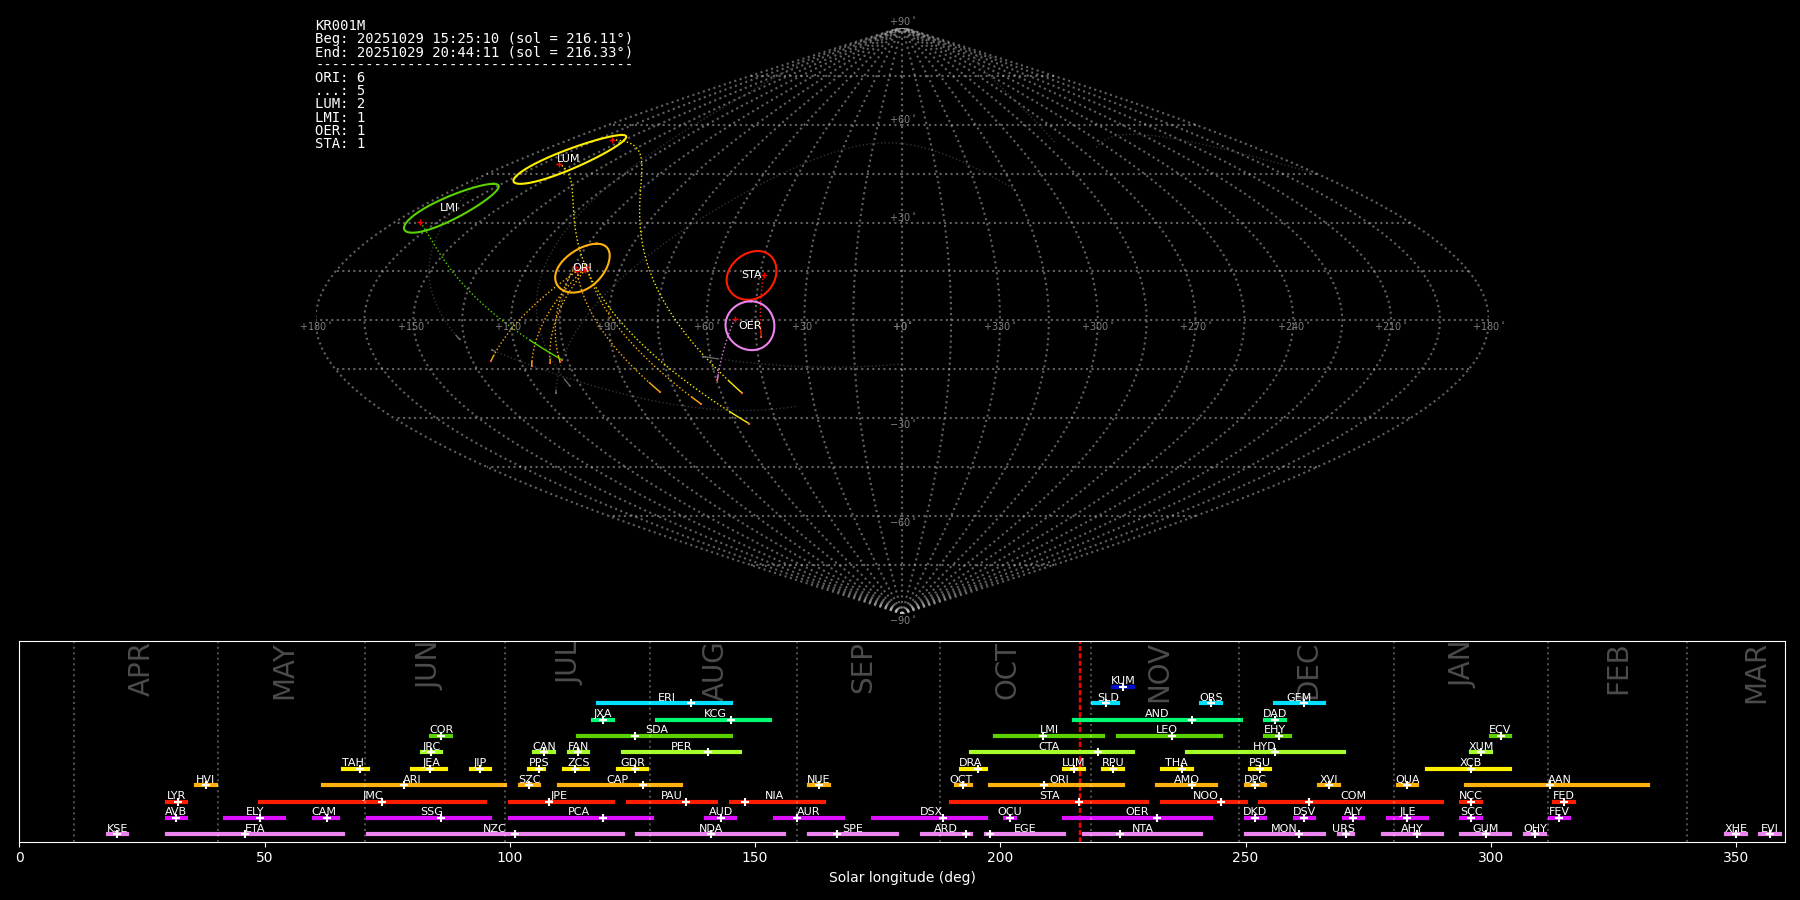
Task: Click the green LMI radiant ellipse
Action: click(450, 208)
